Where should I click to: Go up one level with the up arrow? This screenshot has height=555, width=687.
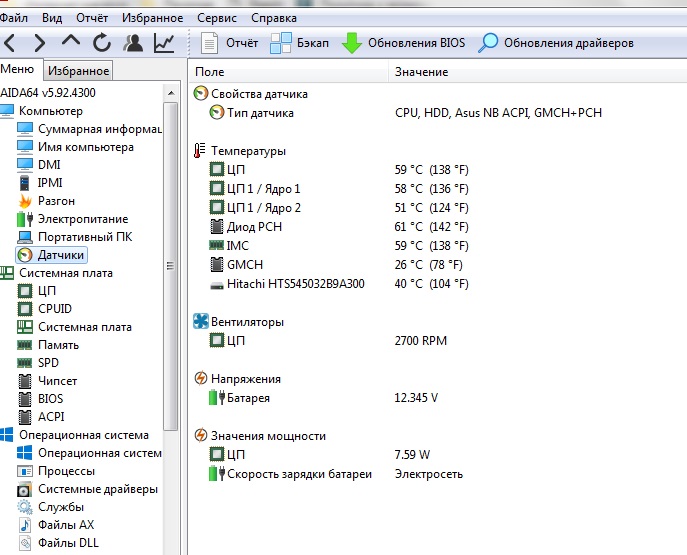tap(71, 42)
